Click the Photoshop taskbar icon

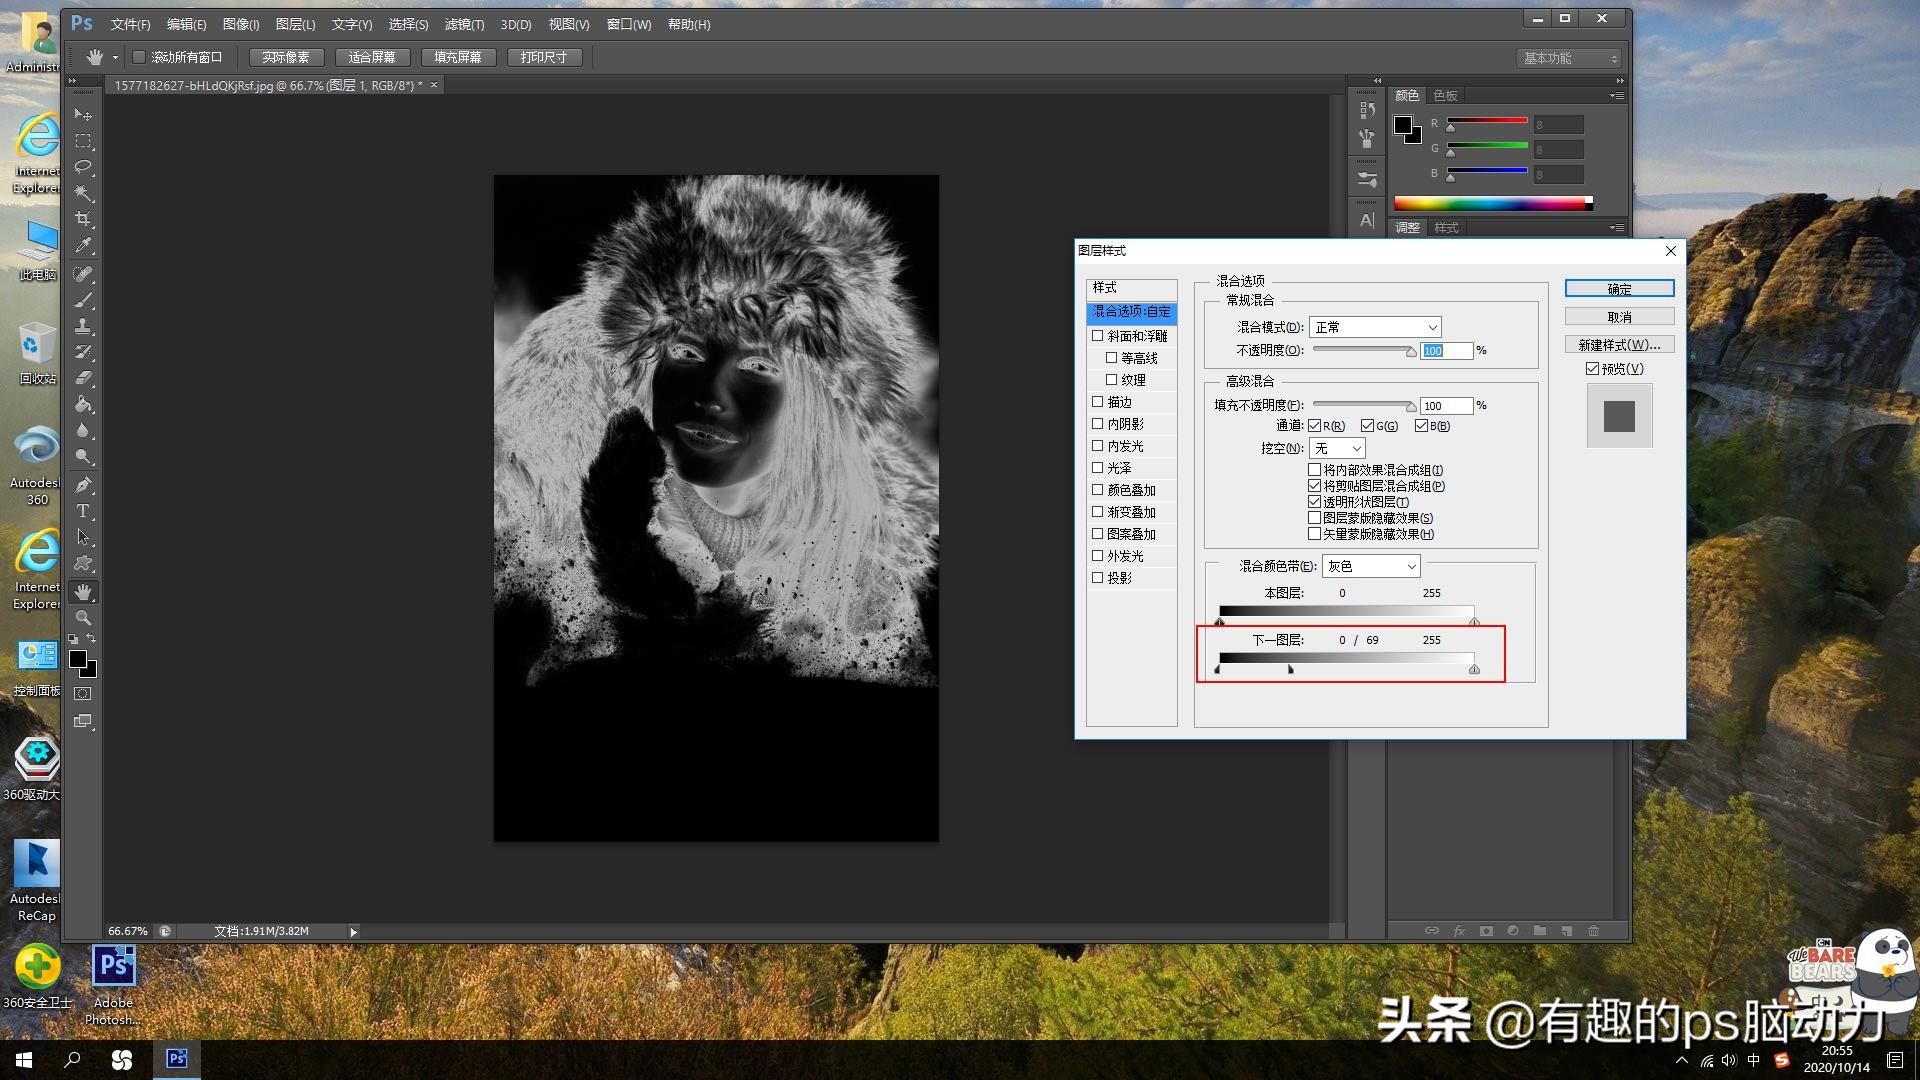(176, 1059)
